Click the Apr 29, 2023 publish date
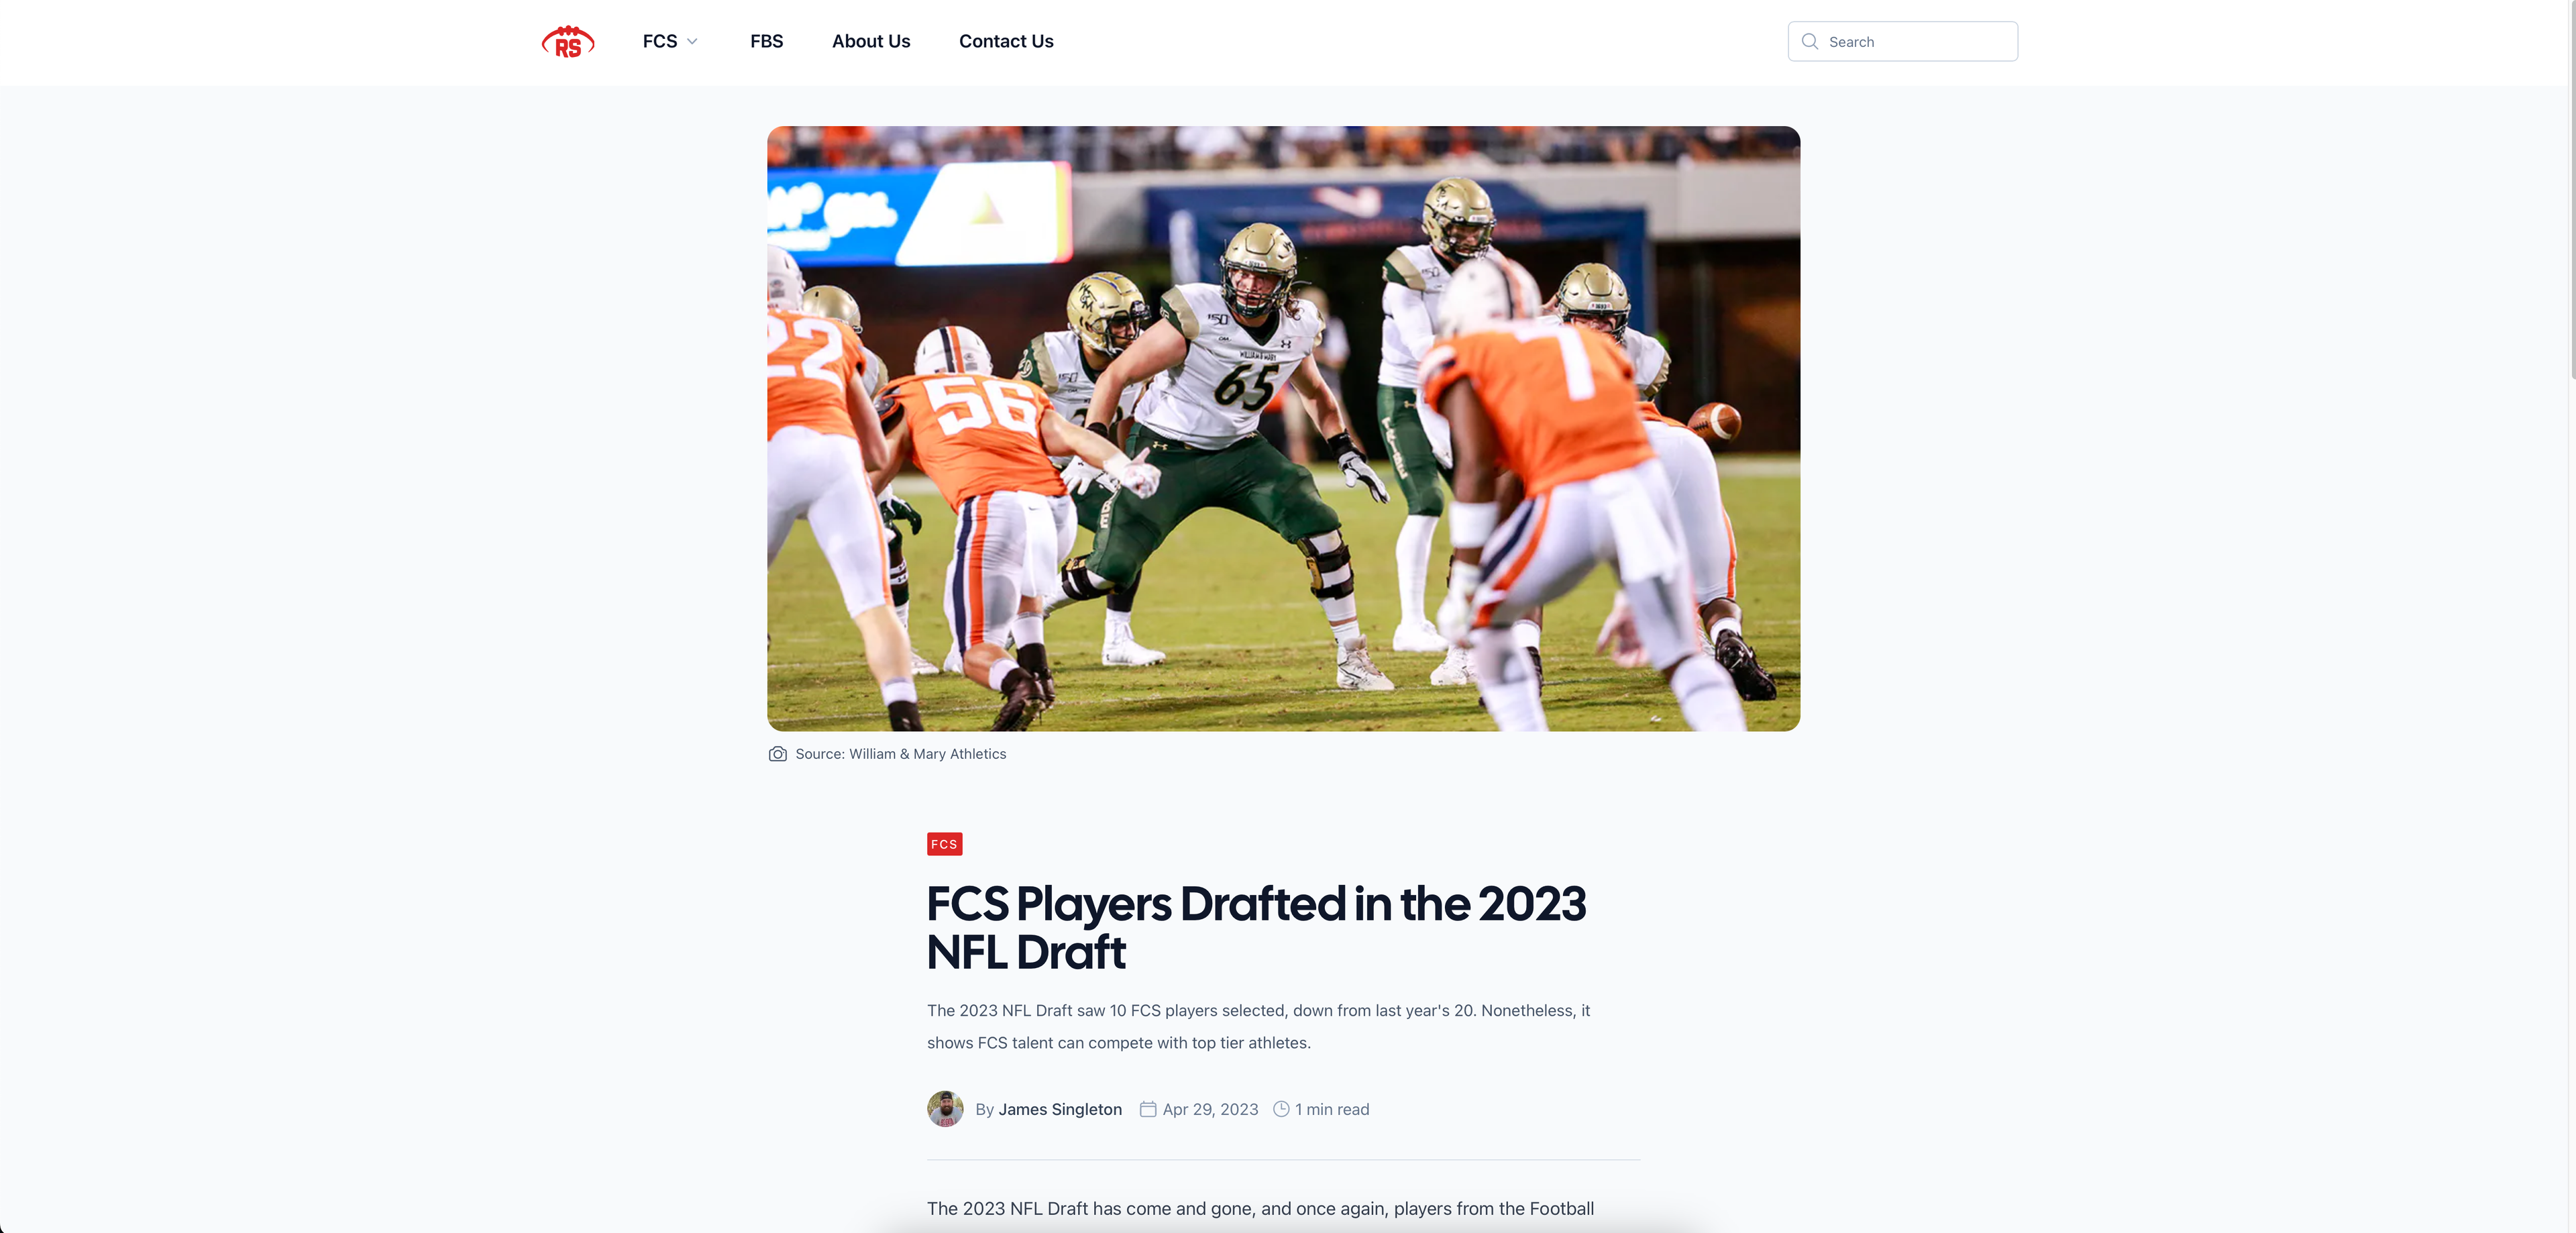2576x1233 pixels. [1210, 1109]
